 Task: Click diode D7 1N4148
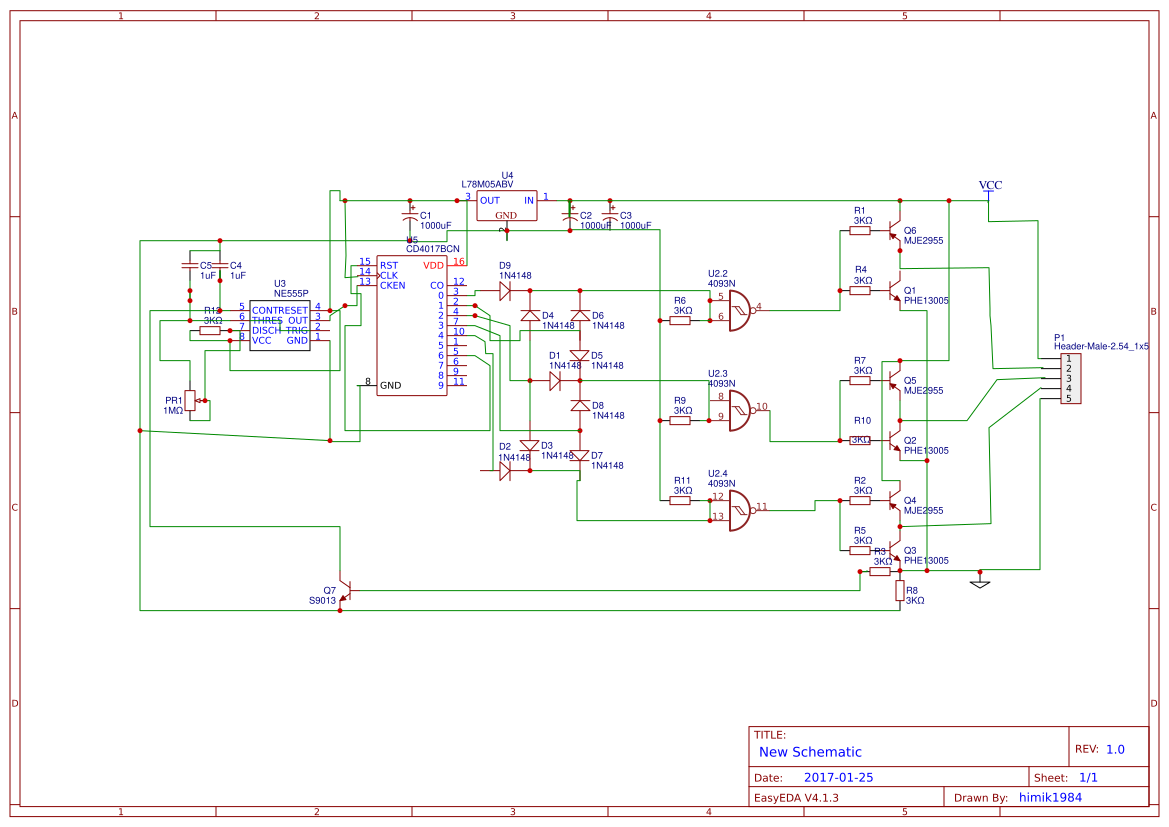coord(578,456)
